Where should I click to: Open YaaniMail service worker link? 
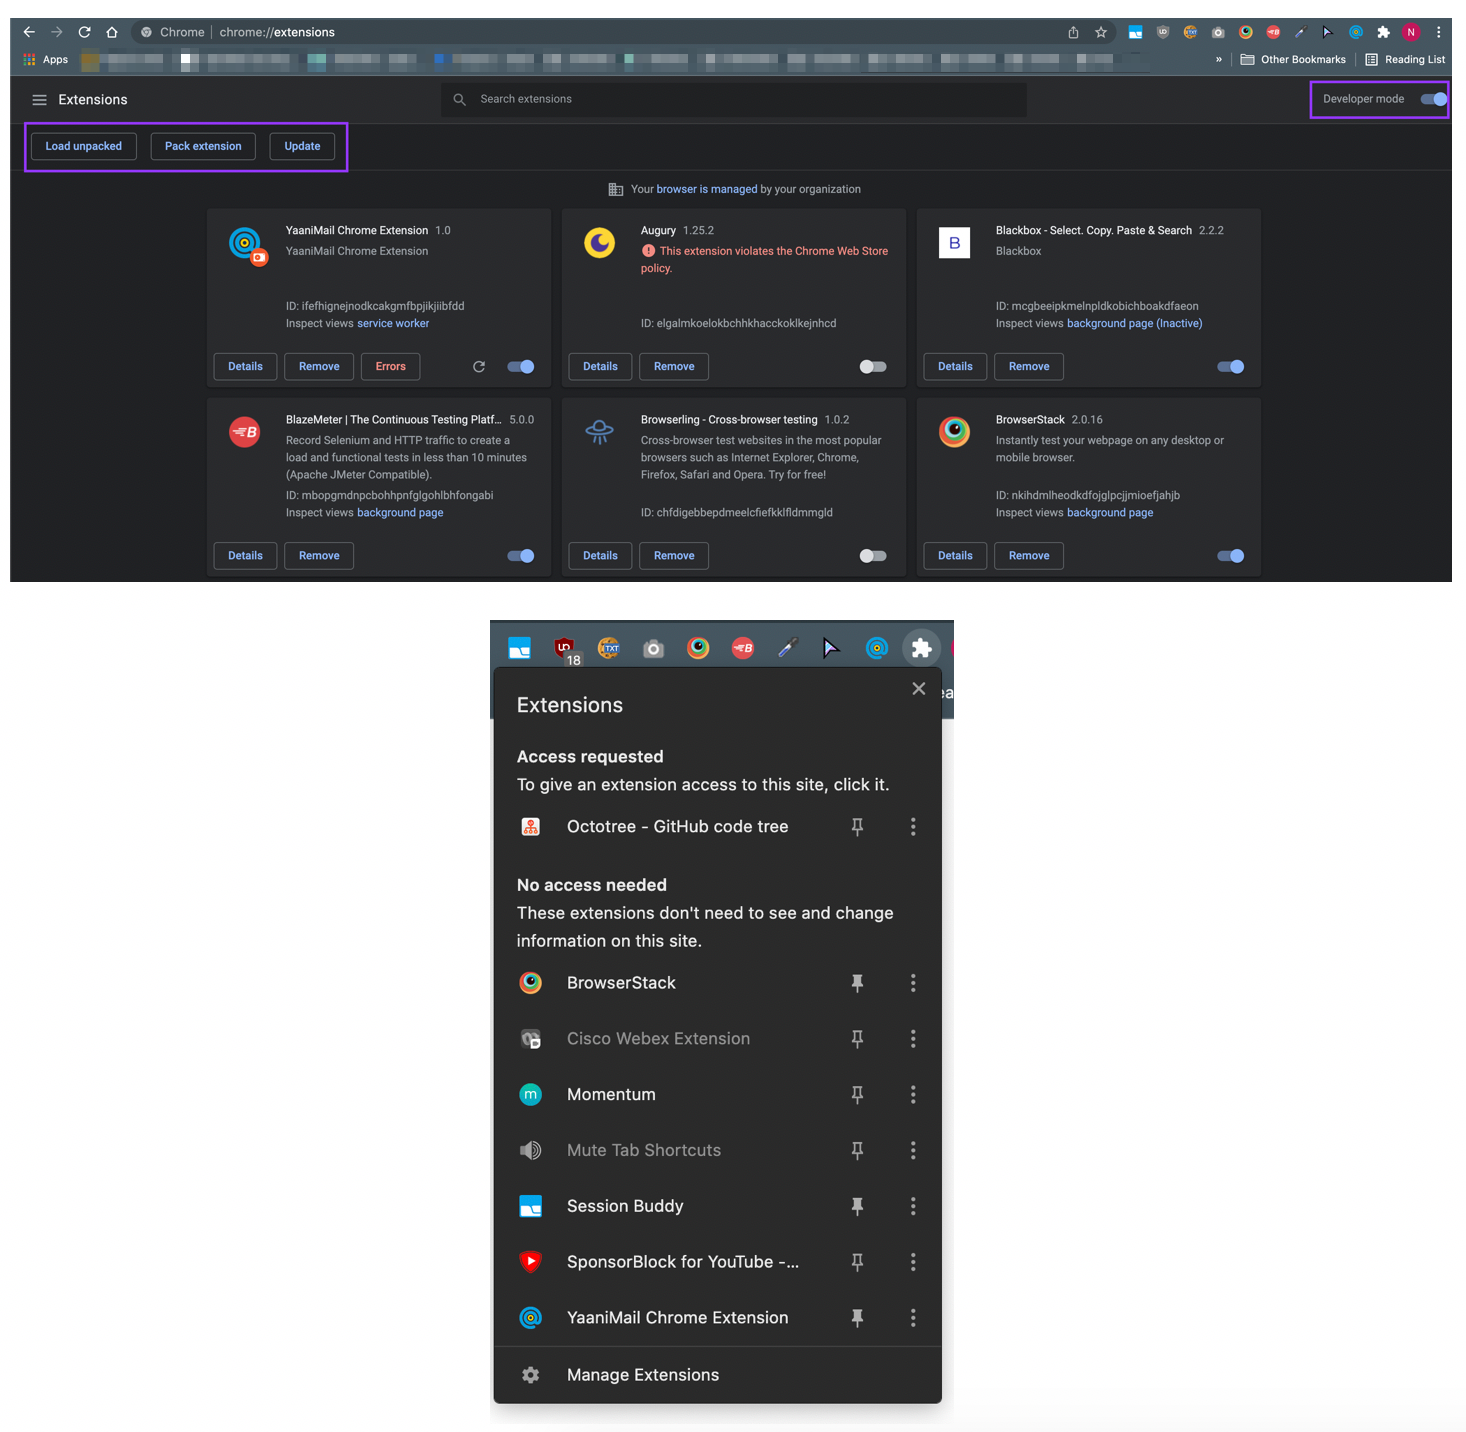coord(393,323)
